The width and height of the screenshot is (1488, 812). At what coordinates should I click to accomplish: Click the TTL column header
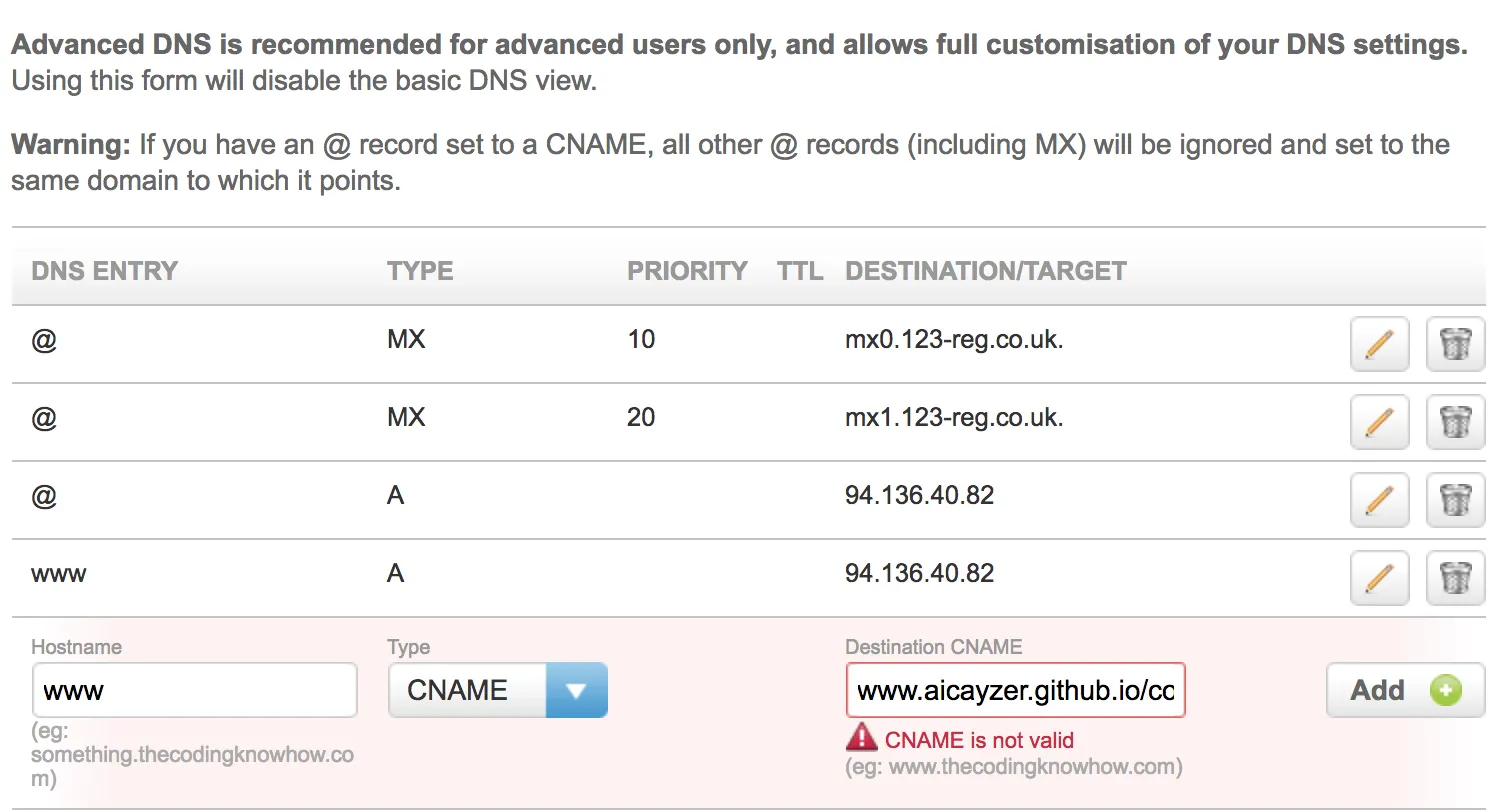point(800,271)
